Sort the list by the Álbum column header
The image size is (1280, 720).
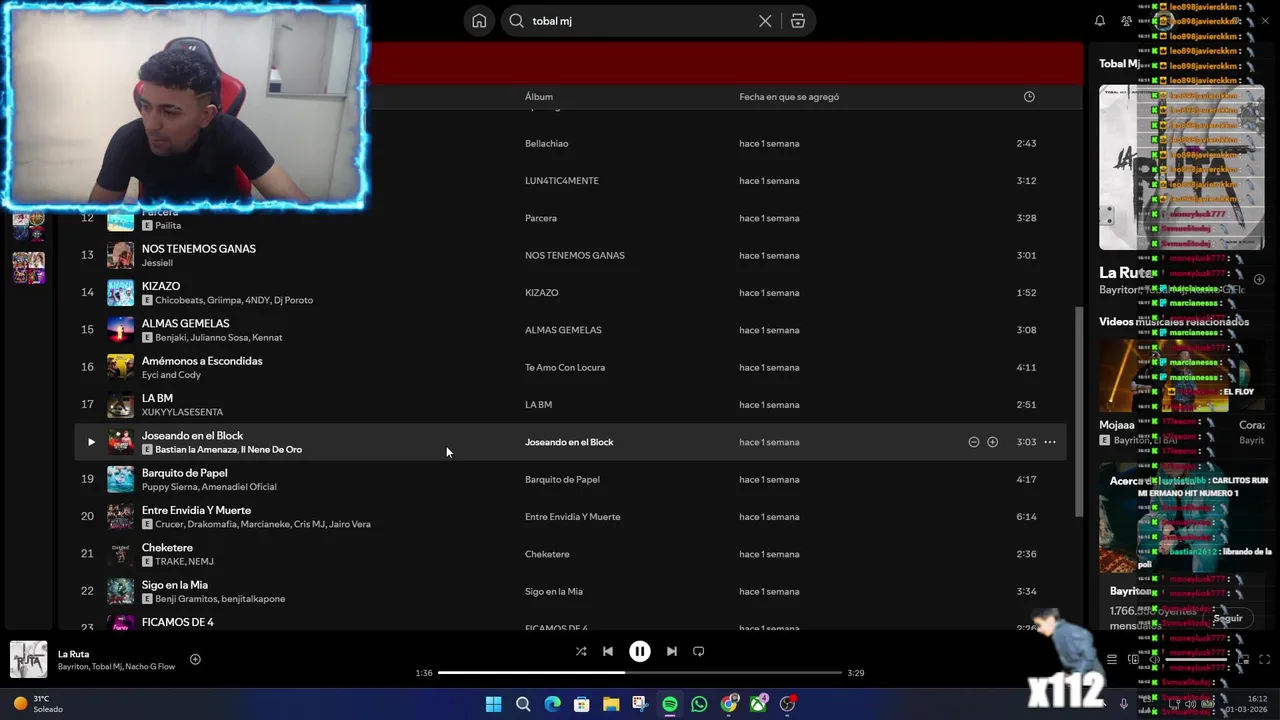coord(539,97)
